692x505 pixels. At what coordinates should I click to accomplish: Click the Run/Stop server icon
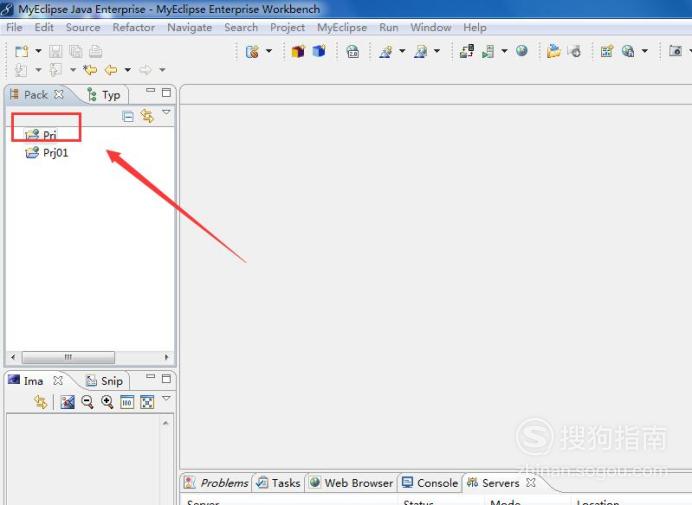[x=488, y=52]
